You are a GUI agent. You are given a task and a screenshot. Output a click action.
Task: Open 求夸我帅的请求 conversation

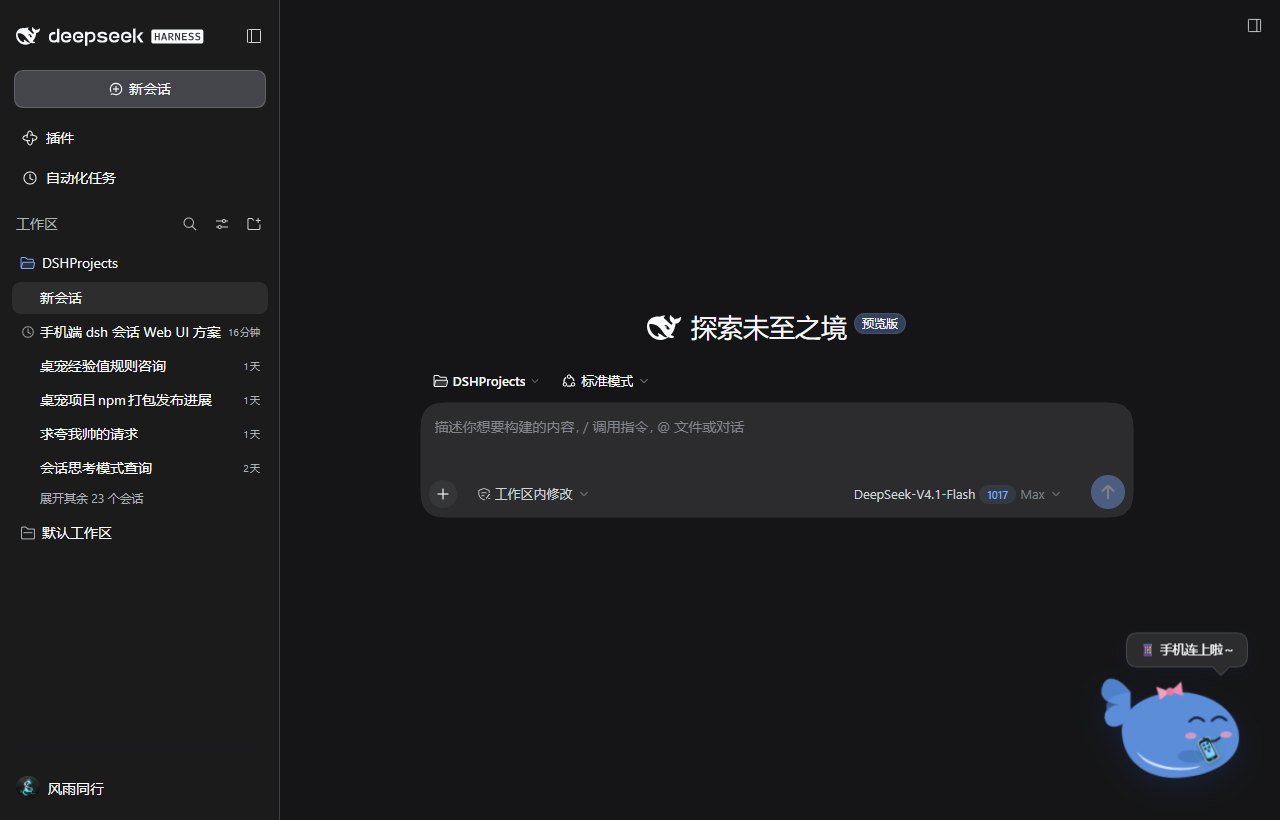(x=140, y=434)
